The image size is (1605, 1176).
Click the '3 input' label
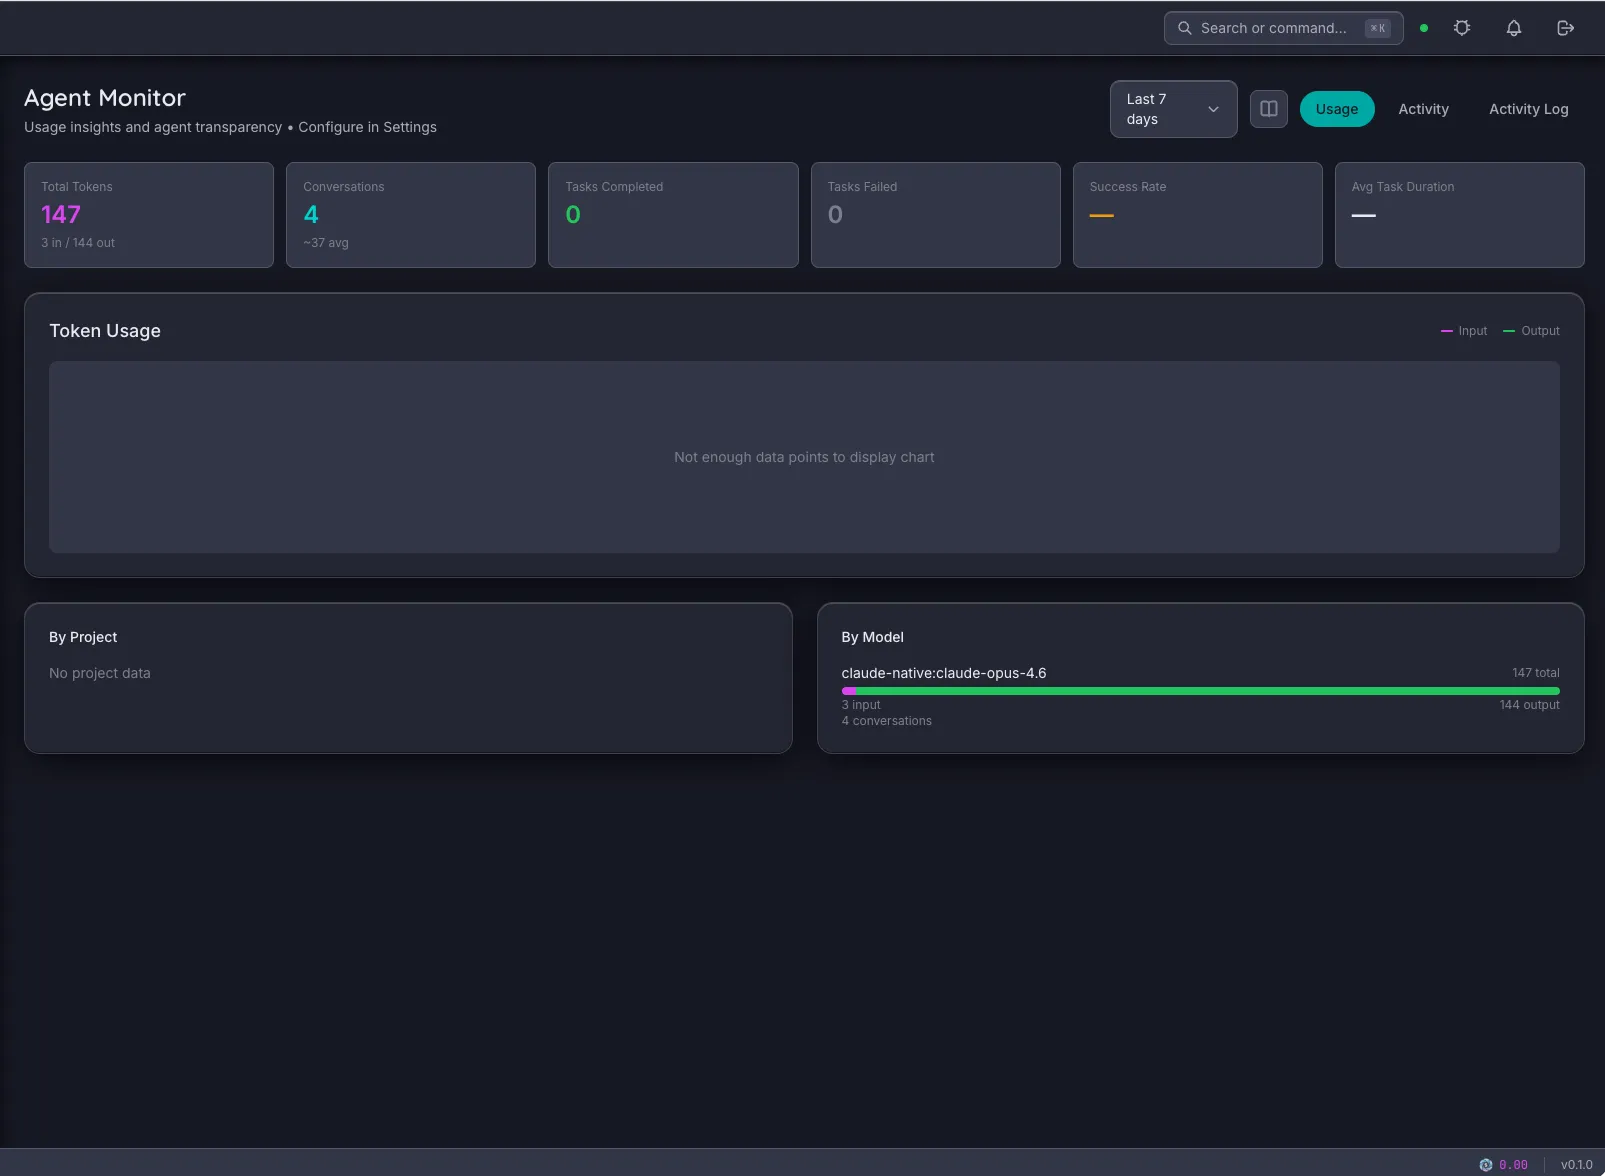(861, 705)
